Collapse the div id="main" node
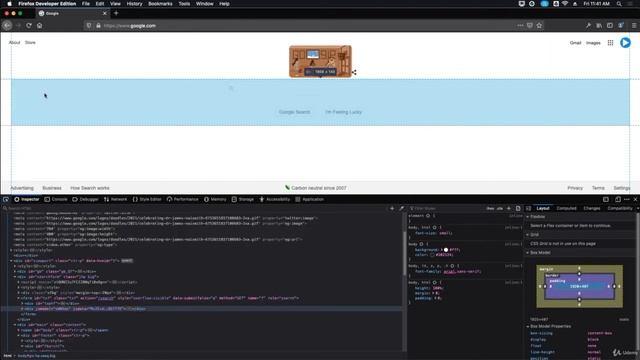 click(15, 325)
